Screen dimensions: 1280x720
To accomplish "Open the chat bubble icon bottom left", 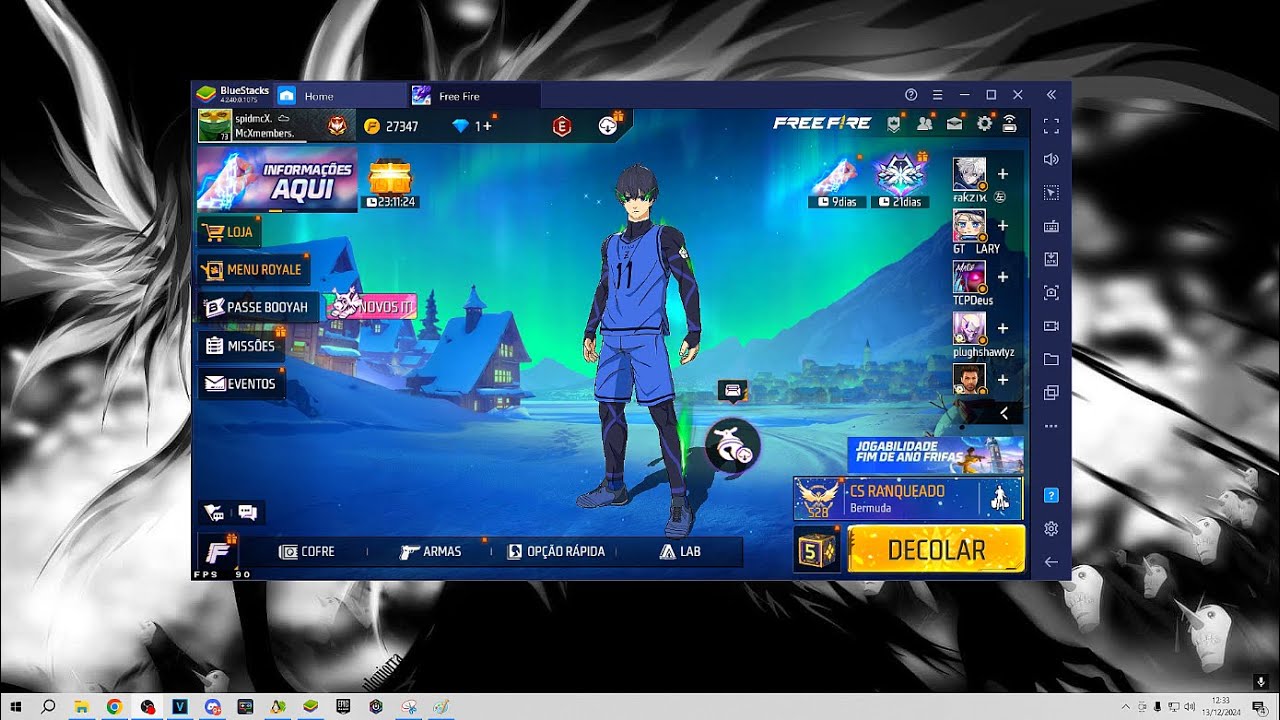I will coord(246,512).
